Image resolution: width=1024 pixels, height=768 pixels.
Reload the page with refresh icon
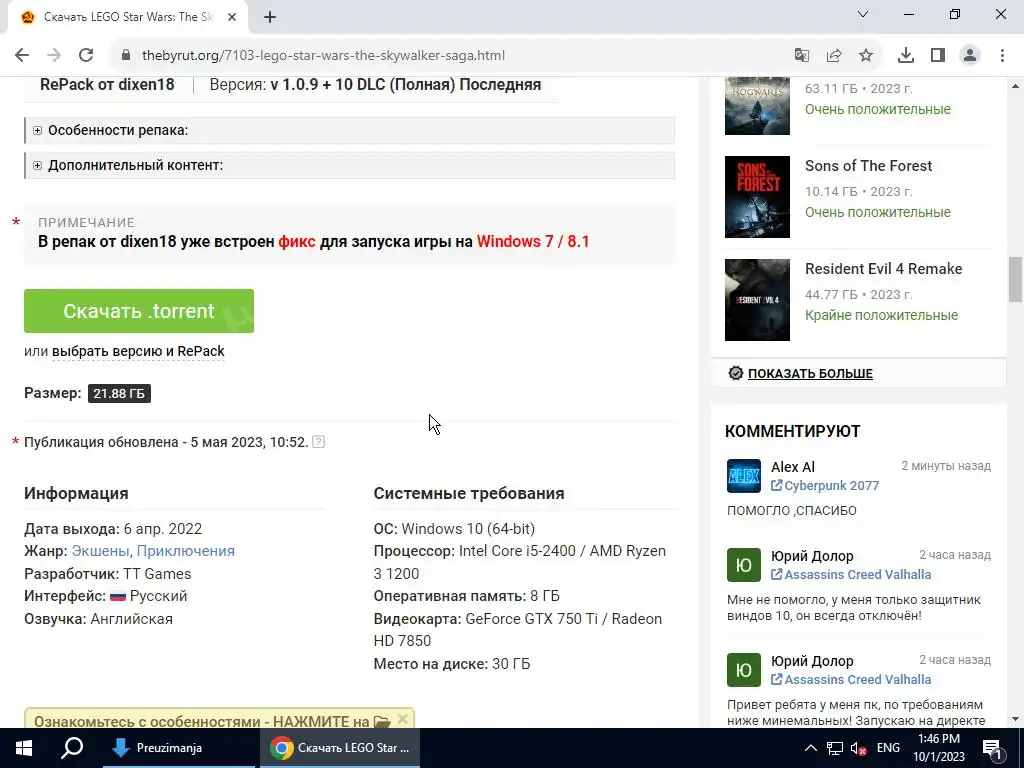86,56
